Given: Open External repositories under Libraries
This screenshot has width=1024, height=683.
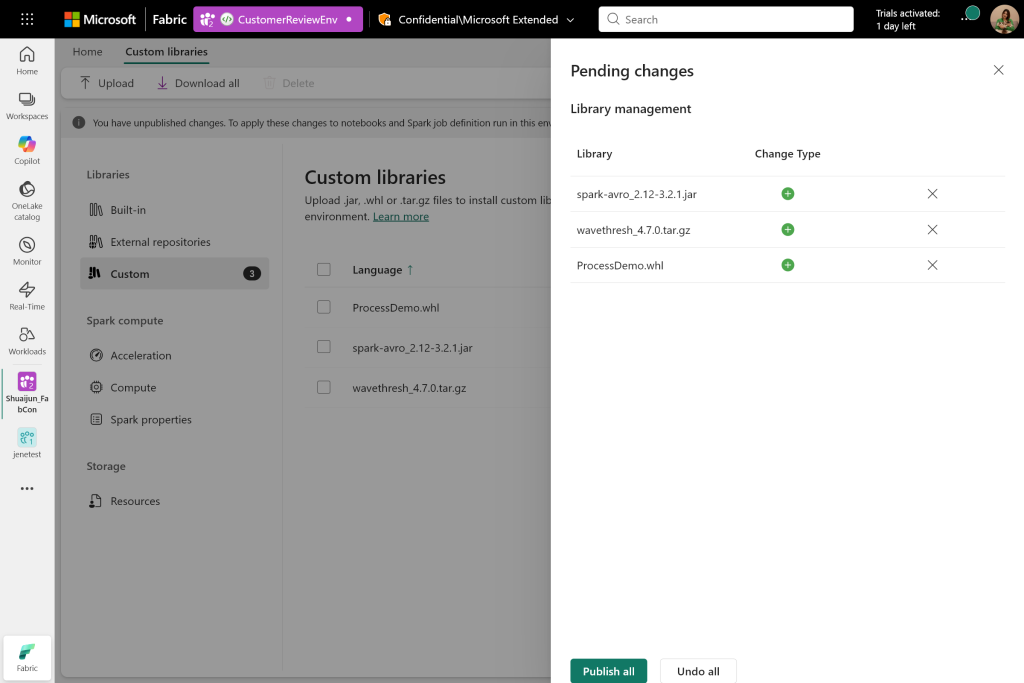Looking at the screenshot, I should click(160, 241).
